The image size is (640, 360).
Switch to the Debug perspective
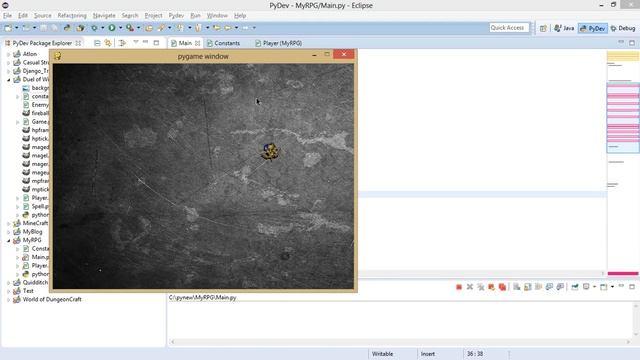(622, 28)
